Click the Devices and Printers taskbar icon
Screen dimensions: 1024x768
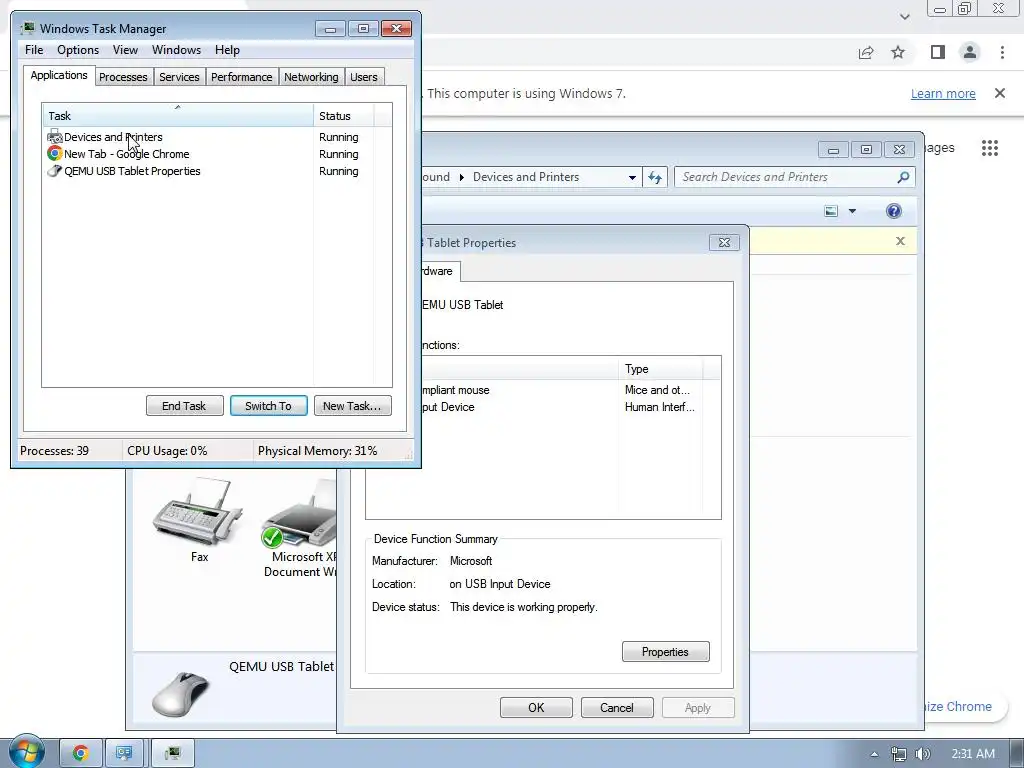[124, 754]
